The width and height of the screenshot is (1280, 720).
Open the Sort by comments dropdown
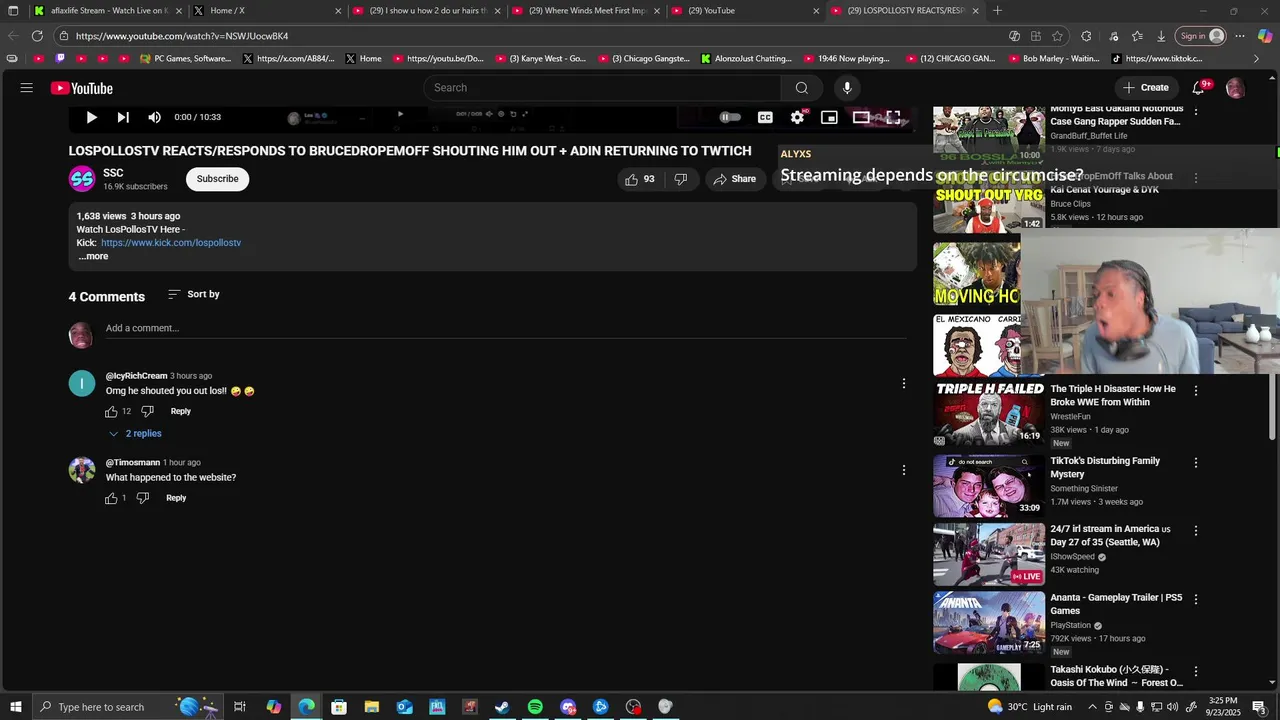194,295
